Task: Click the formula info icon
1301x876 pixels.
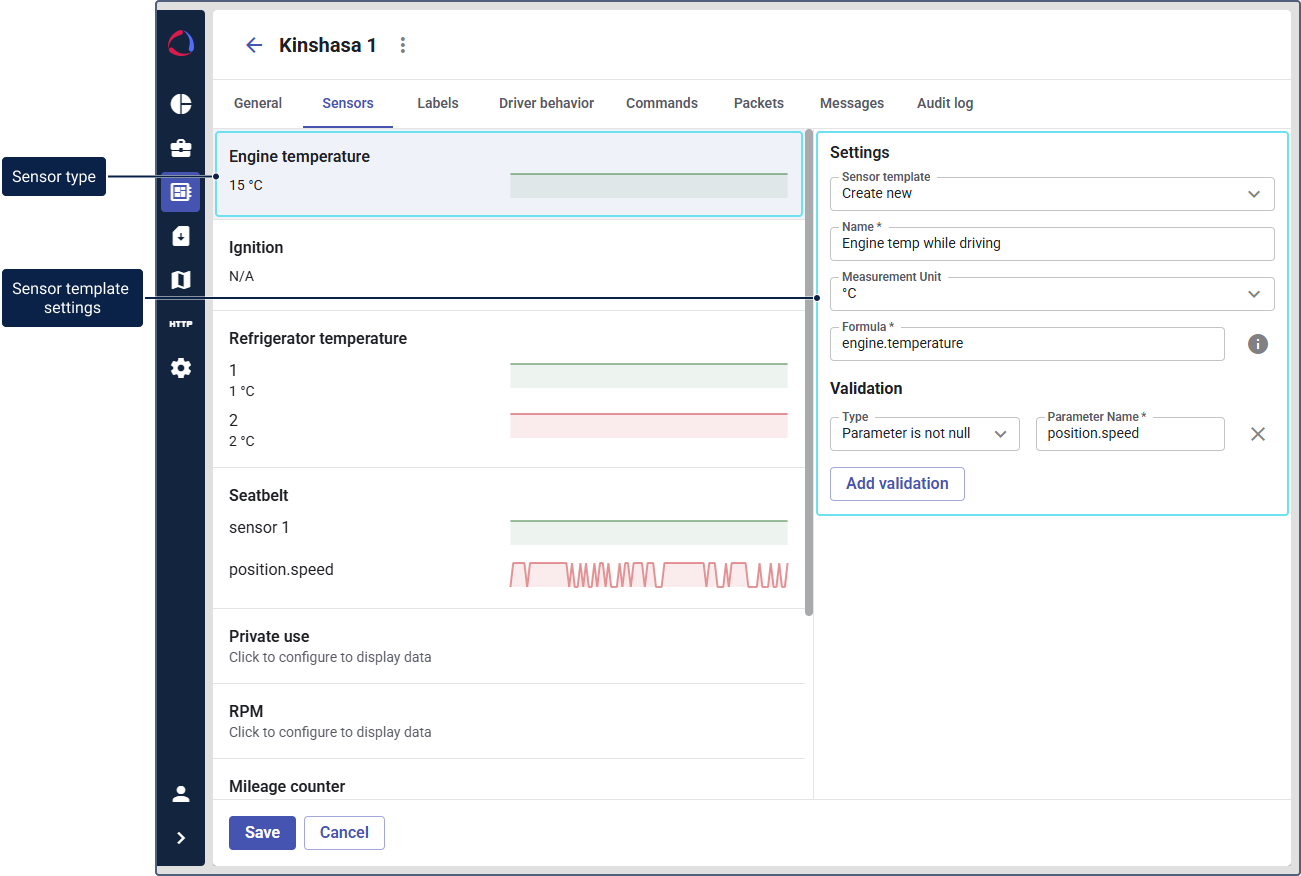Action: [1258, 344]
